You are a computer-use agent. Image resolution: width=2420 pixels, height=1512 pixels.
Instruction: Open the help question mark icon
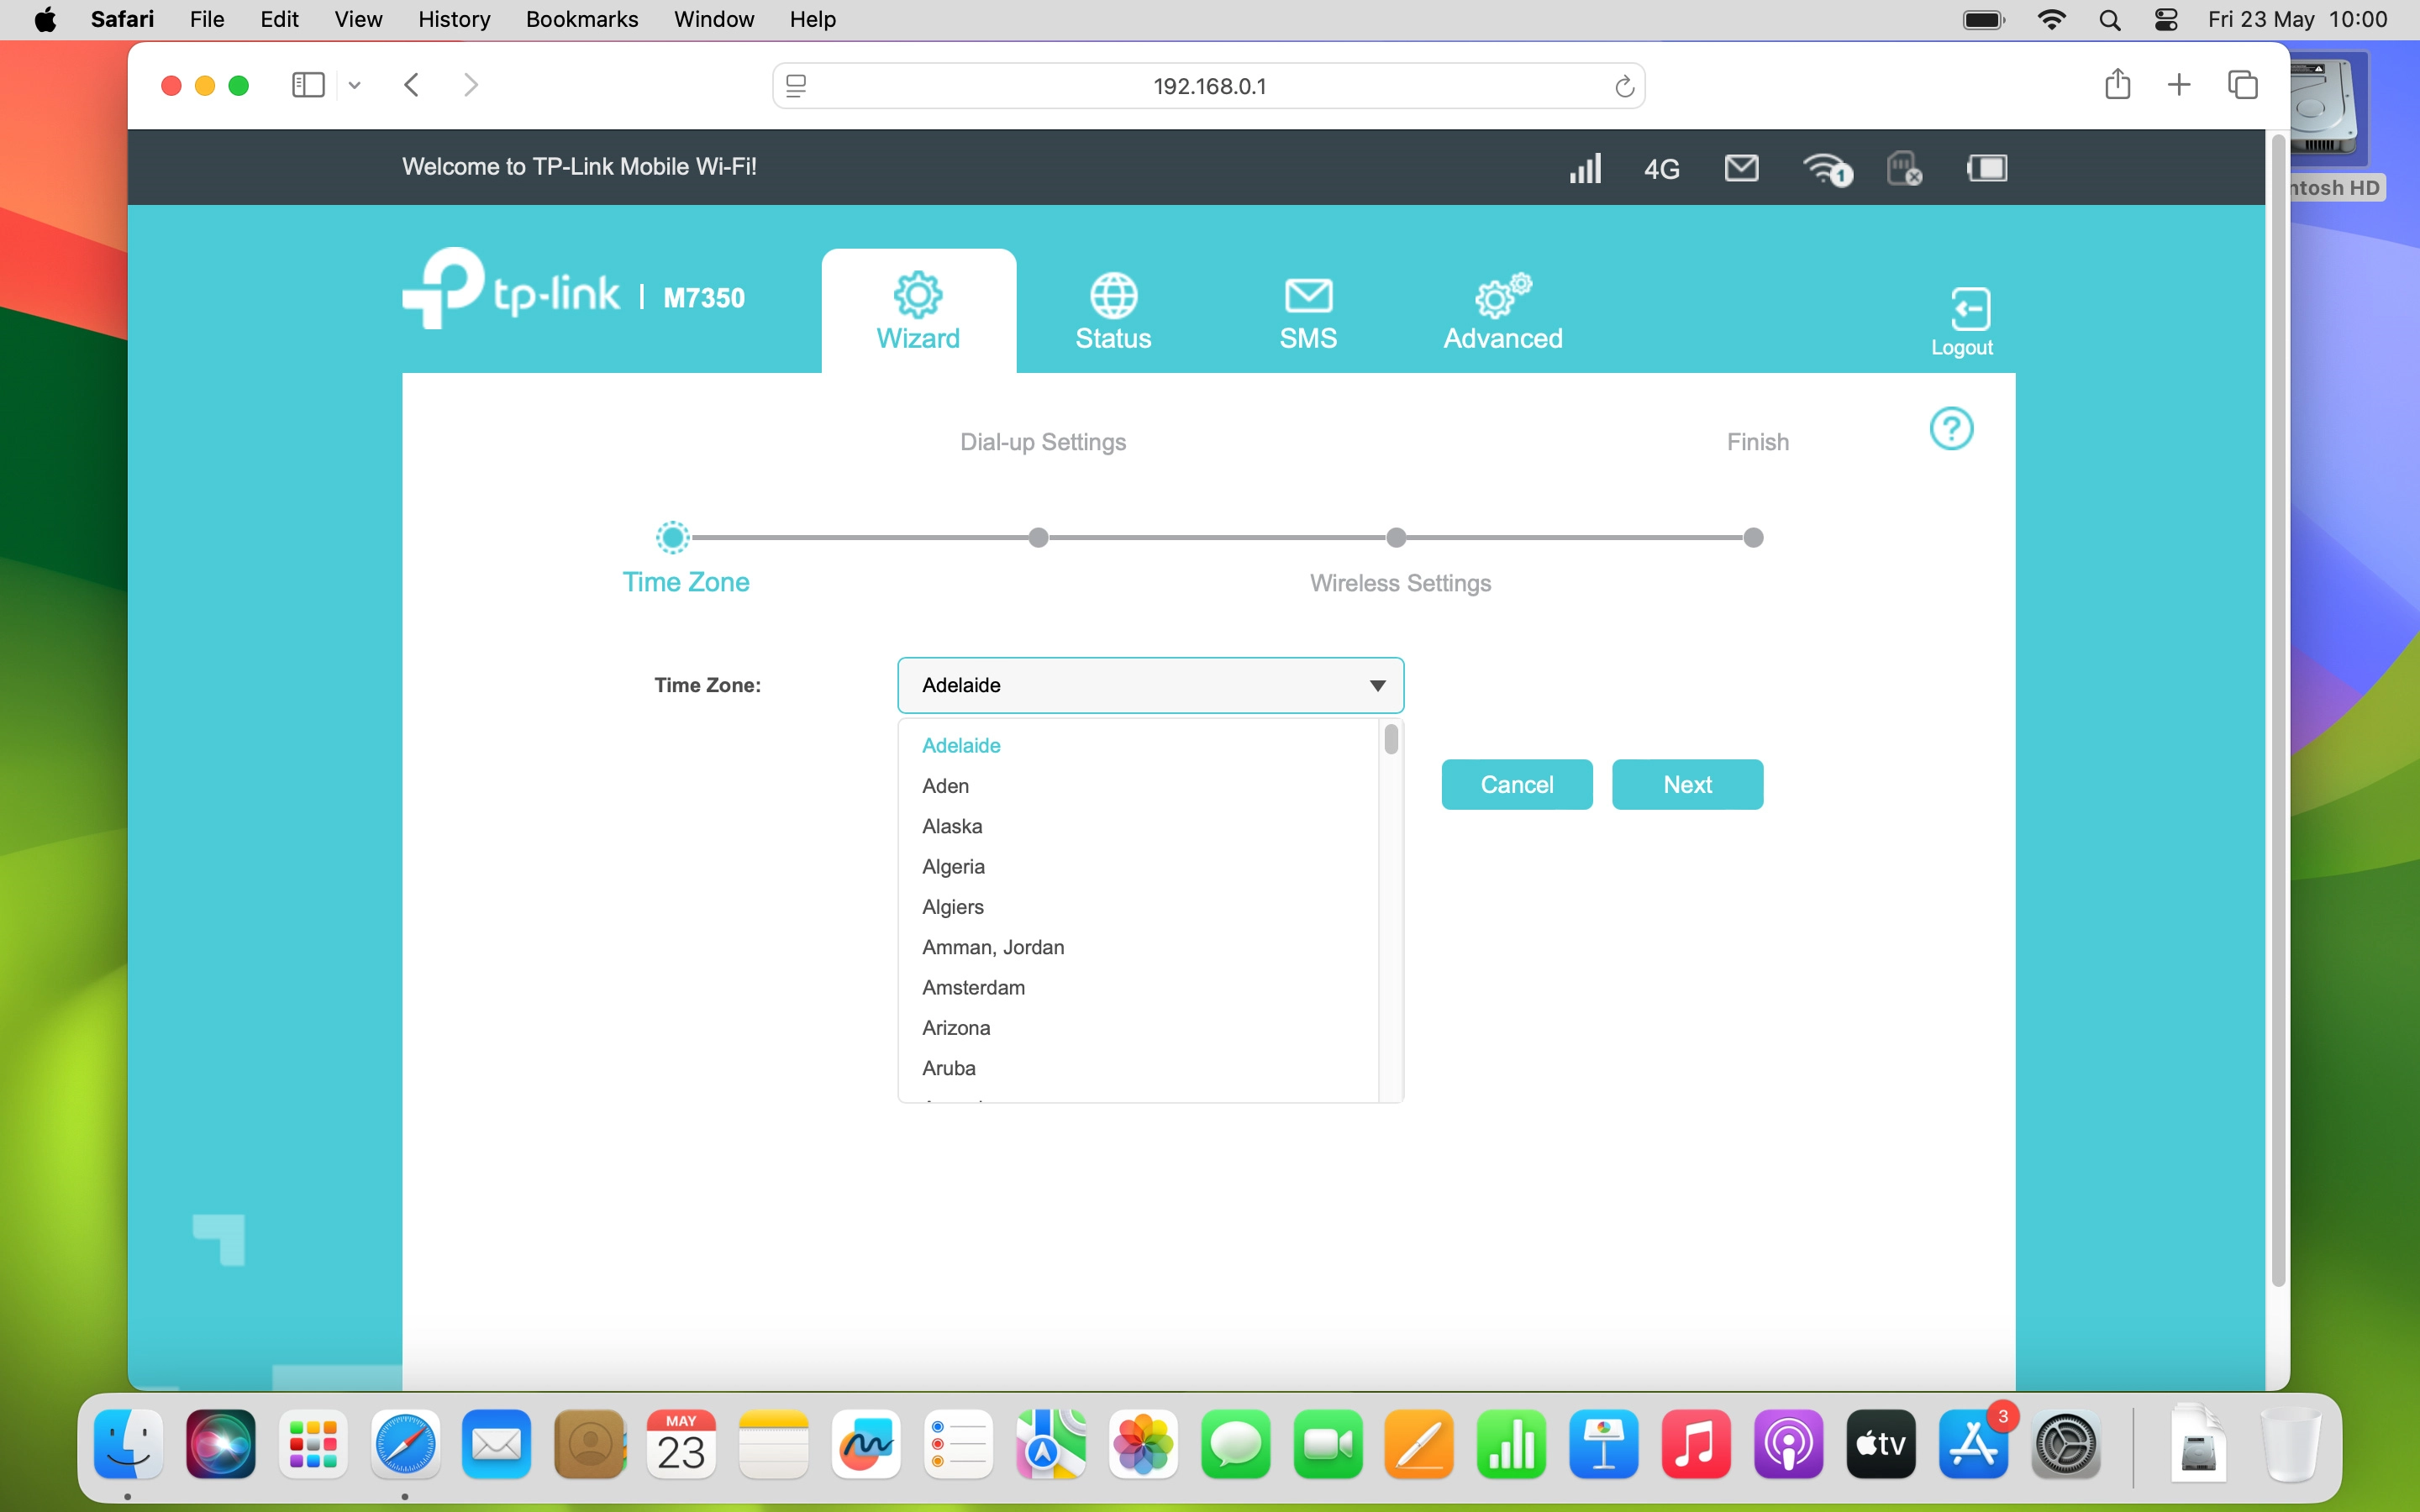[1950, 429]
